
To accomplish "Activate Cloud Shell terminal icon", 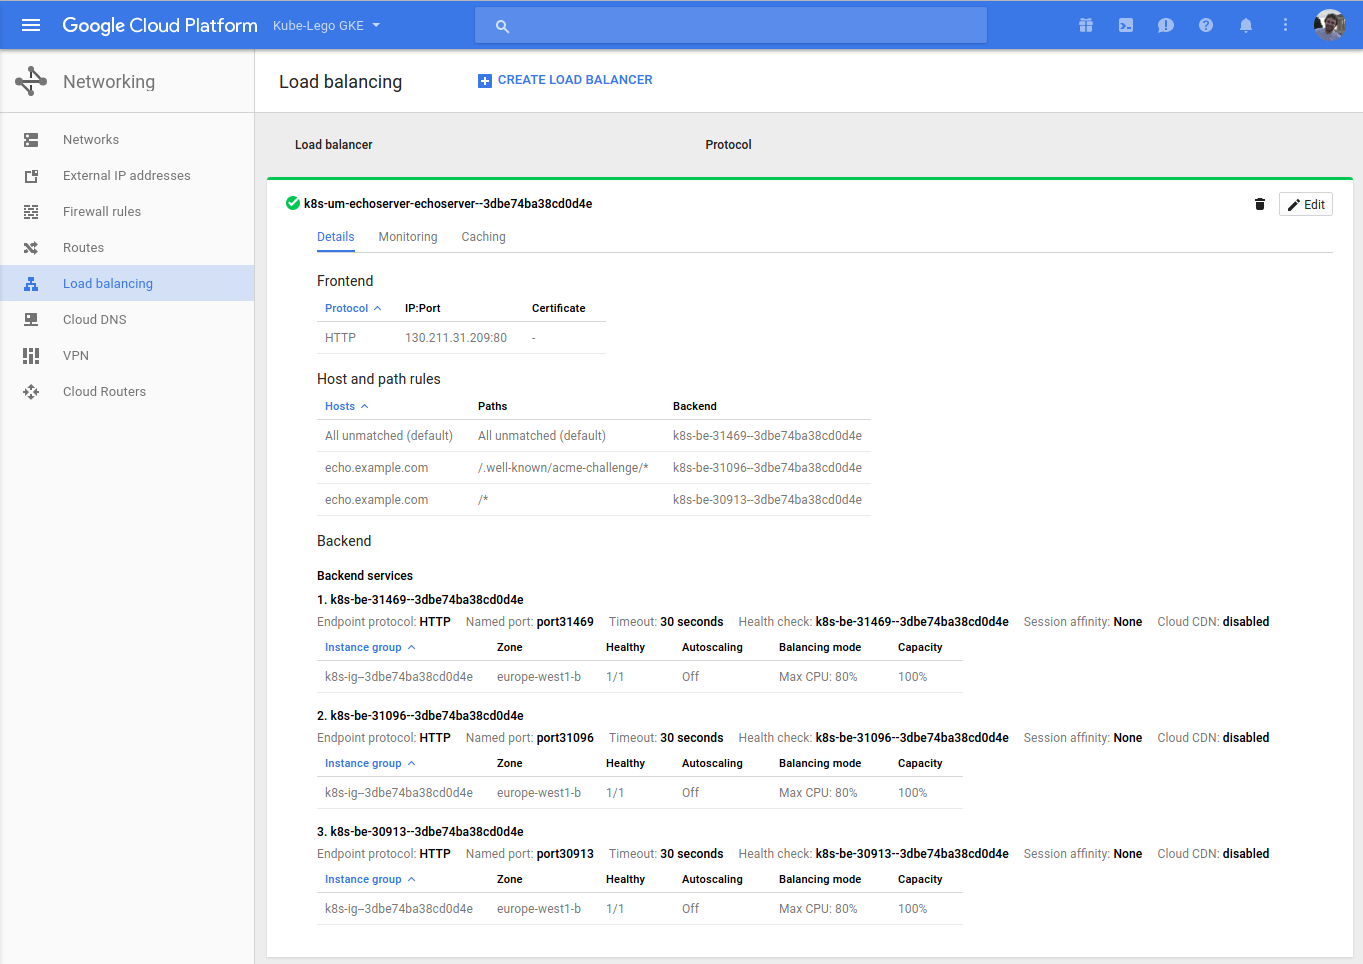I will tap(1126, 25).
